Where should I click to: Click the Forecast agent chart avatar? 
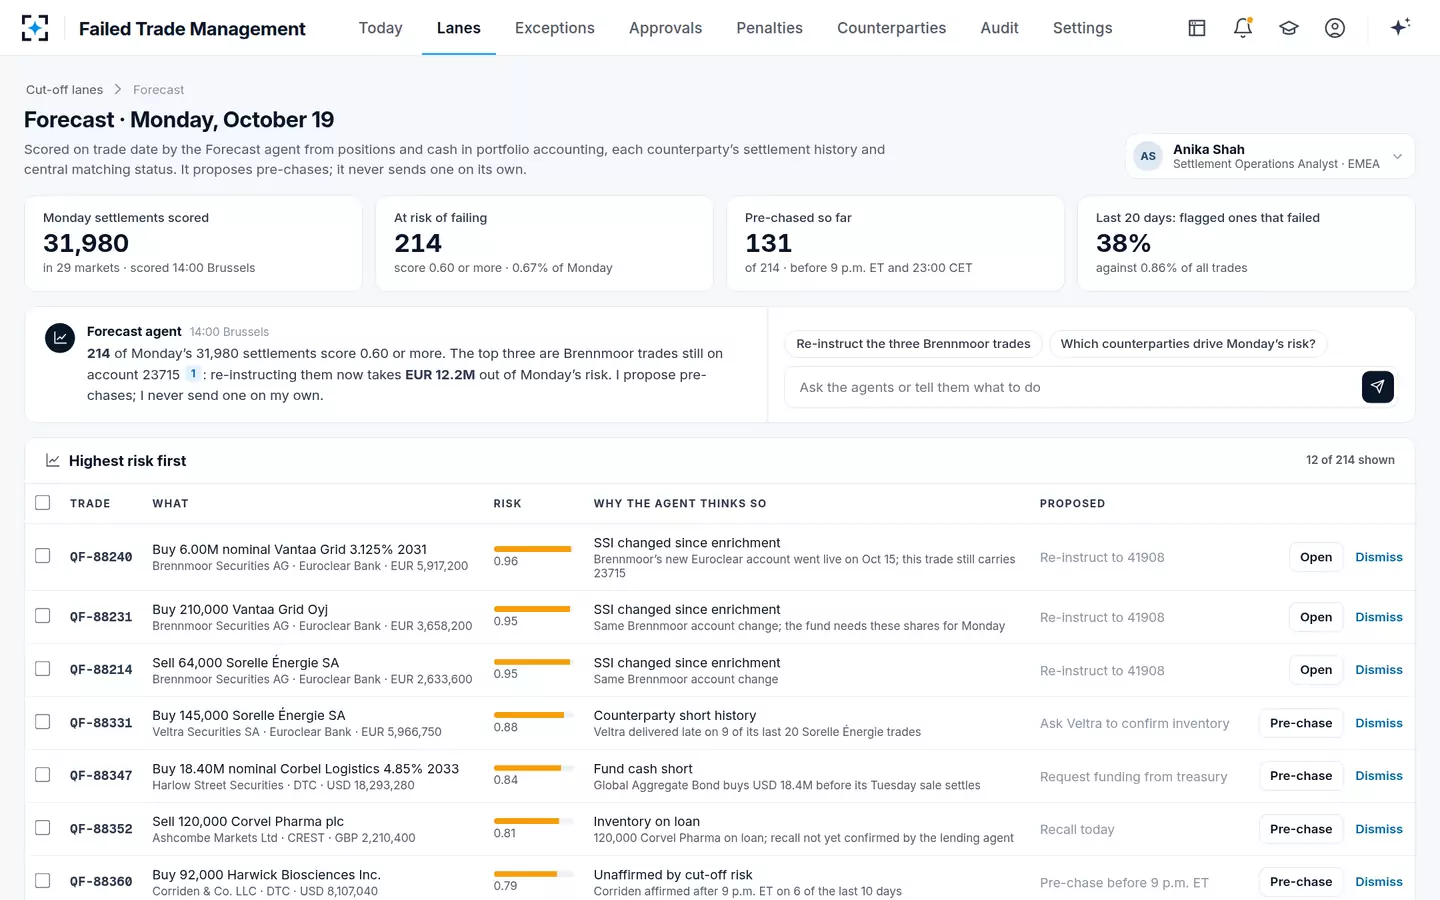point(60,338)
